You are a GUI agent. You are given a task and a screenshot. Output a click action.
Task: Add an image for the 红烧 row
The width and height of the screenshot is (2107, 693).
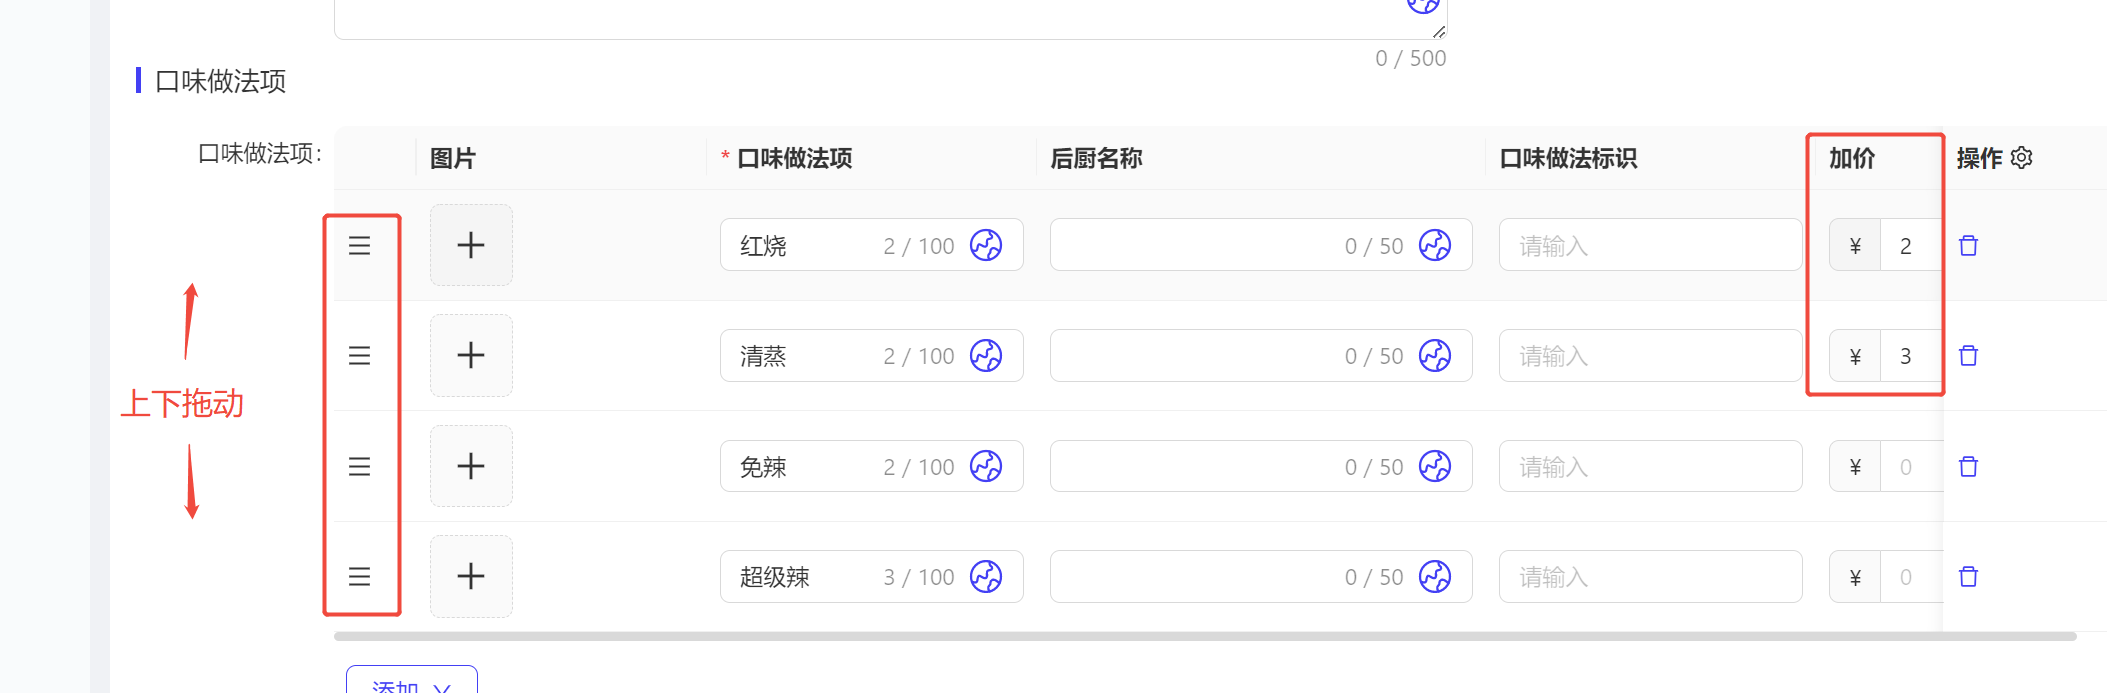[471, 245]
